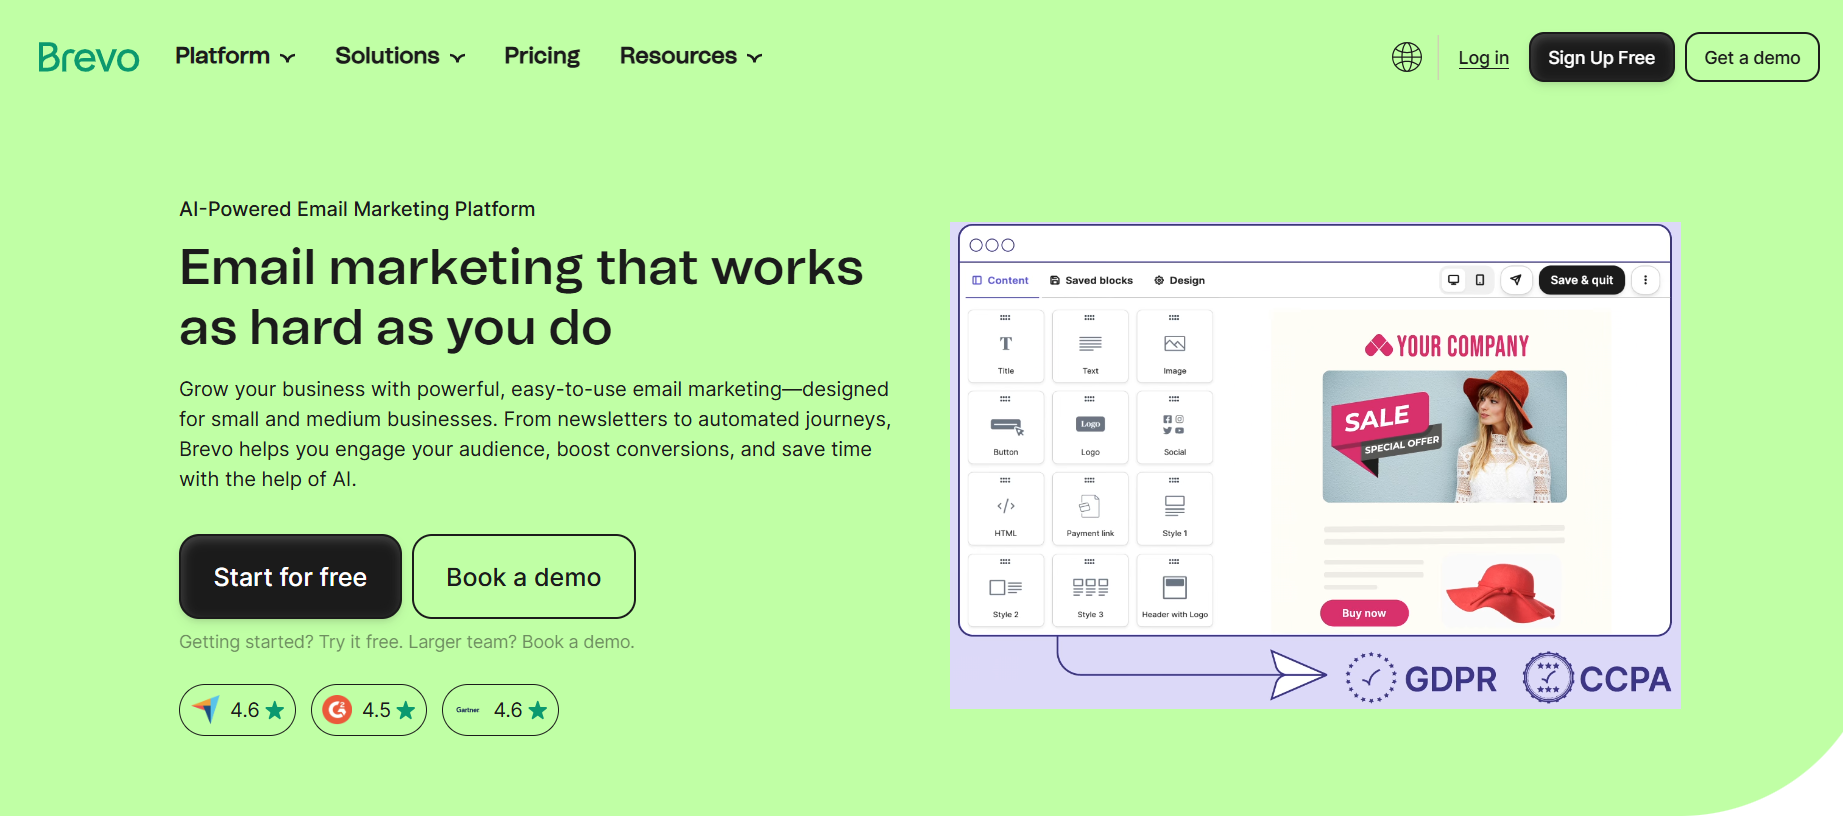Pick the HTML block icon
This screenshot has width=1843, height=832.
pyautogui.click(x=1005, y=507)
